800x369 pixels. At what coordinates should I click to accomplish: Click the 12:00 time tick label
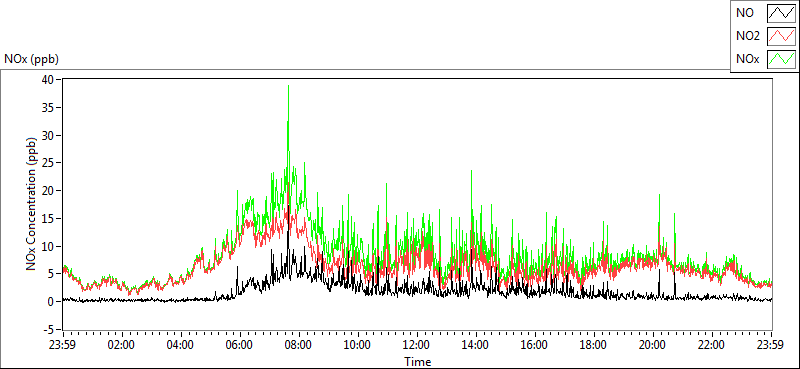(x=417, y=345)
